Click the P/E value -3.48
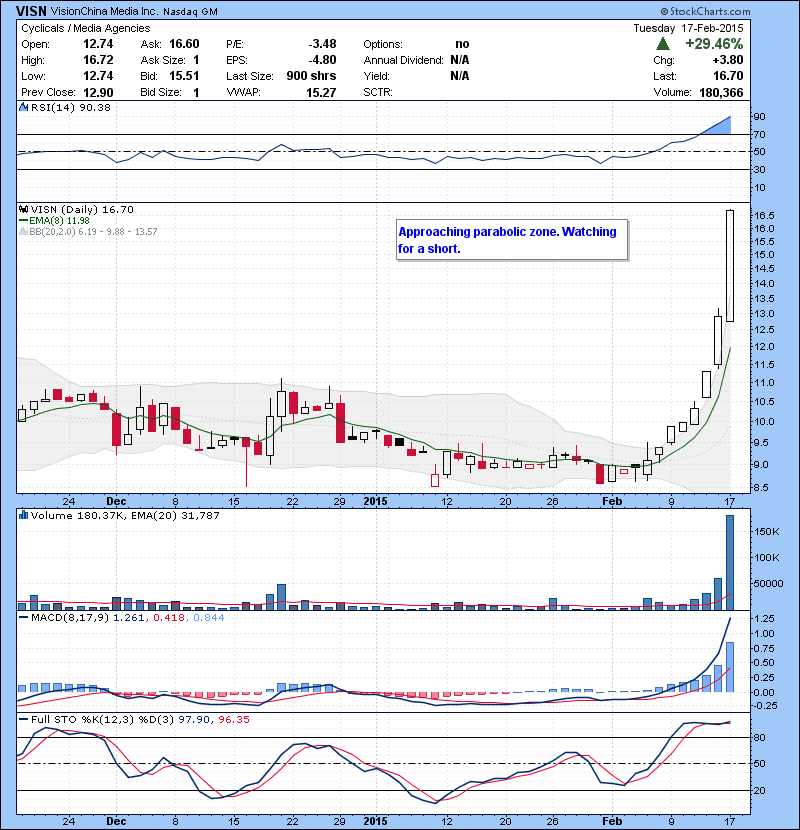The width and height of the screenshot is (800, 830). pyautogui.click(x=322, y=44)
